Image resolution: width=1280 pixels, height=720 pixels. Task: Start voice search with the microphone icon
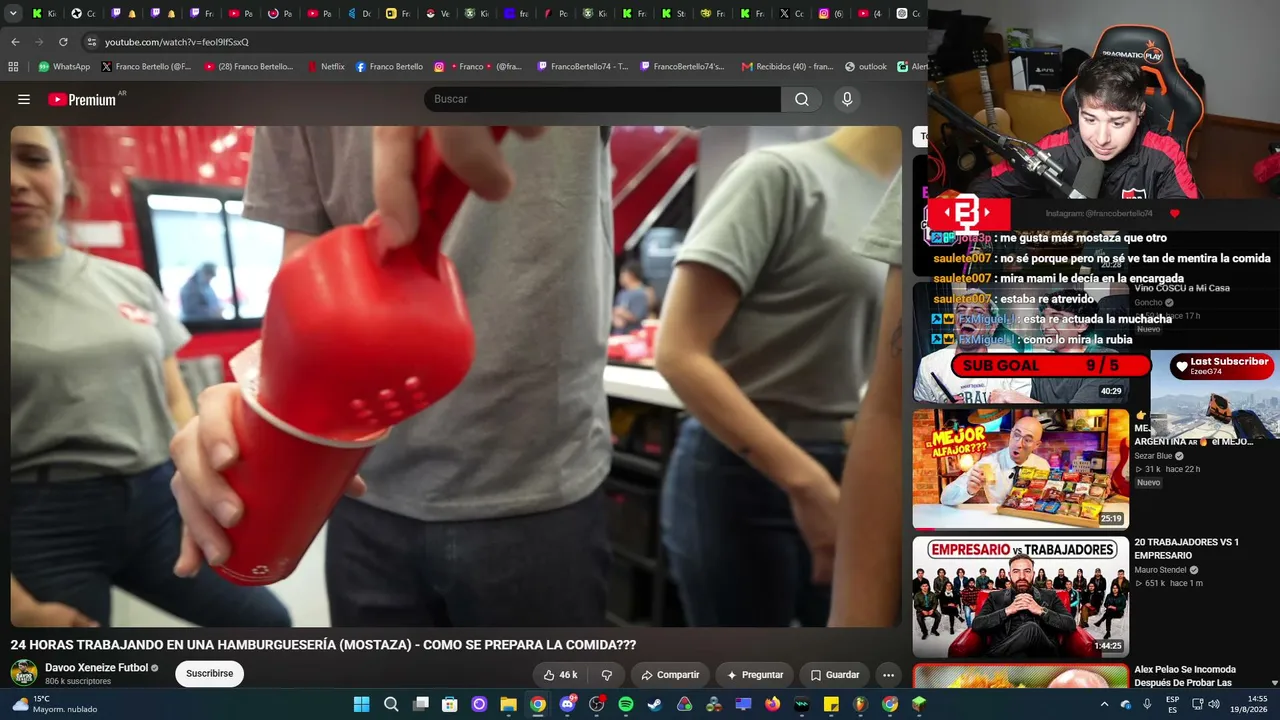click(847, 99)
